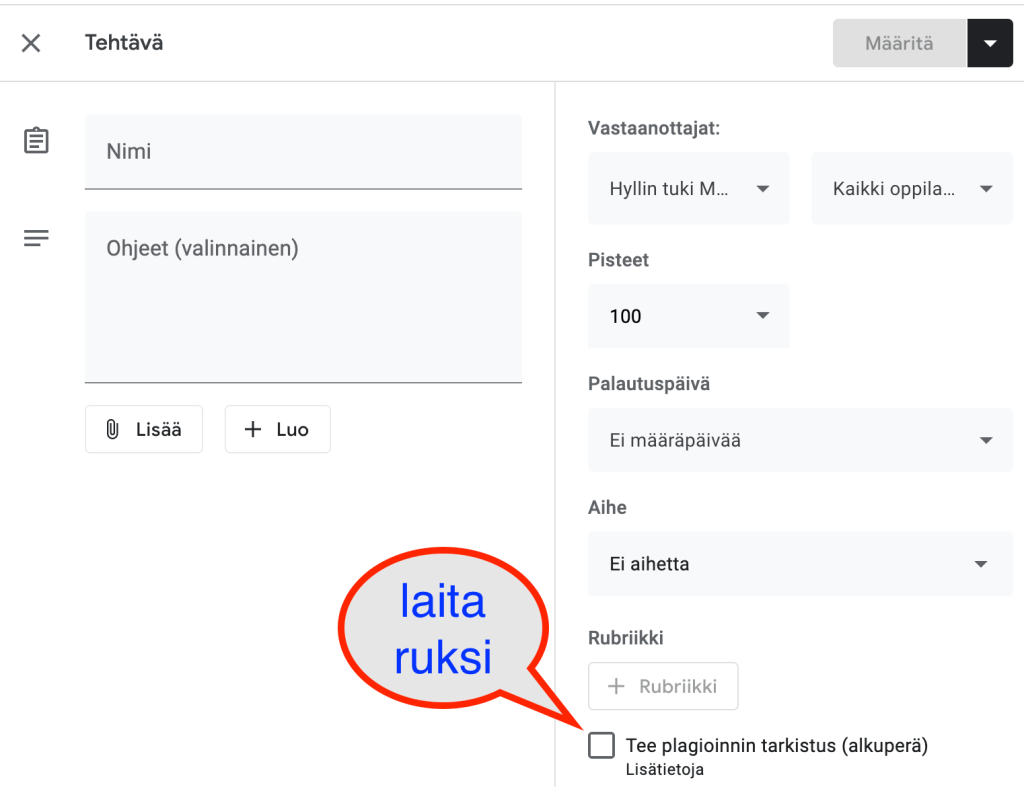Viewport: 1024px width, 787px height.
Task: Click the Lisää attach button
Action: point(144,429)
